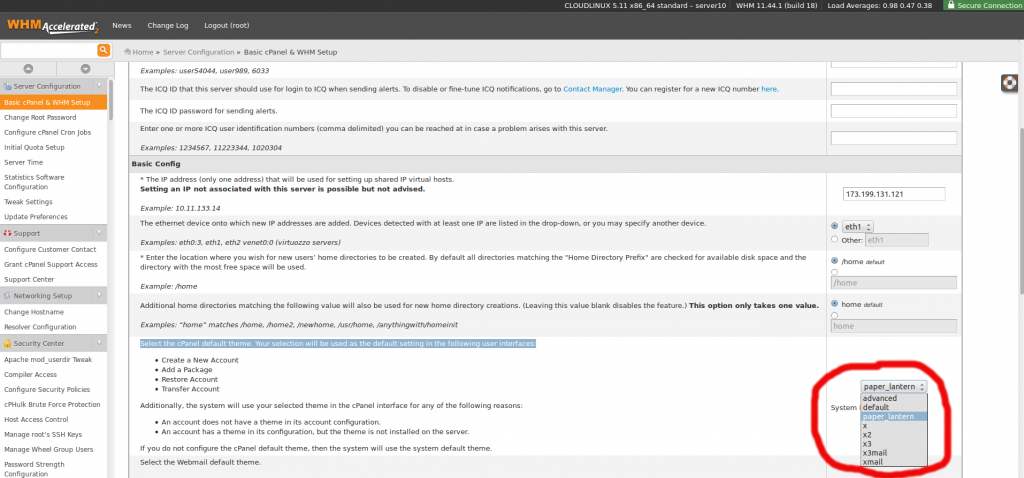1024x478 pixels.
Task: Open the eth1 ethernet device dropdown
Action: tap(857, 227)
